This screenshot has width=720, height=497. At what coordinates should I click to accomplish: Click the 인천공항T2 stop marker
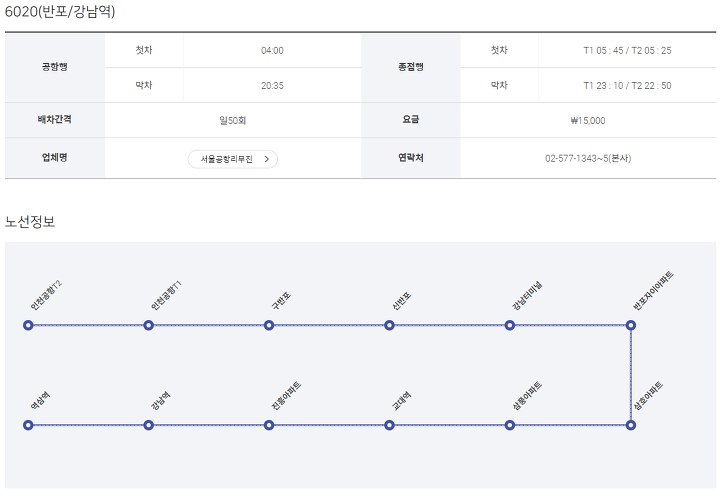pos(28,325)
